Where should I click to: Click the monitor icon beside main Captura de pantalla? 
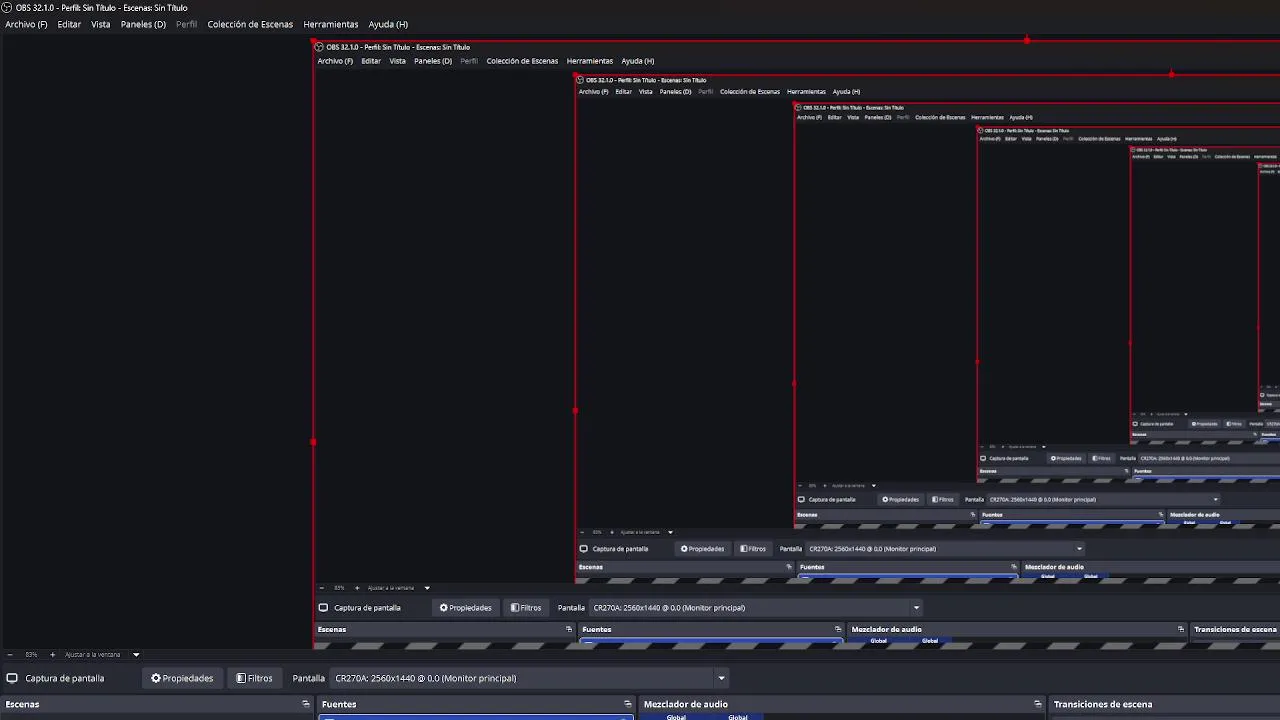(x=12, y=678)
